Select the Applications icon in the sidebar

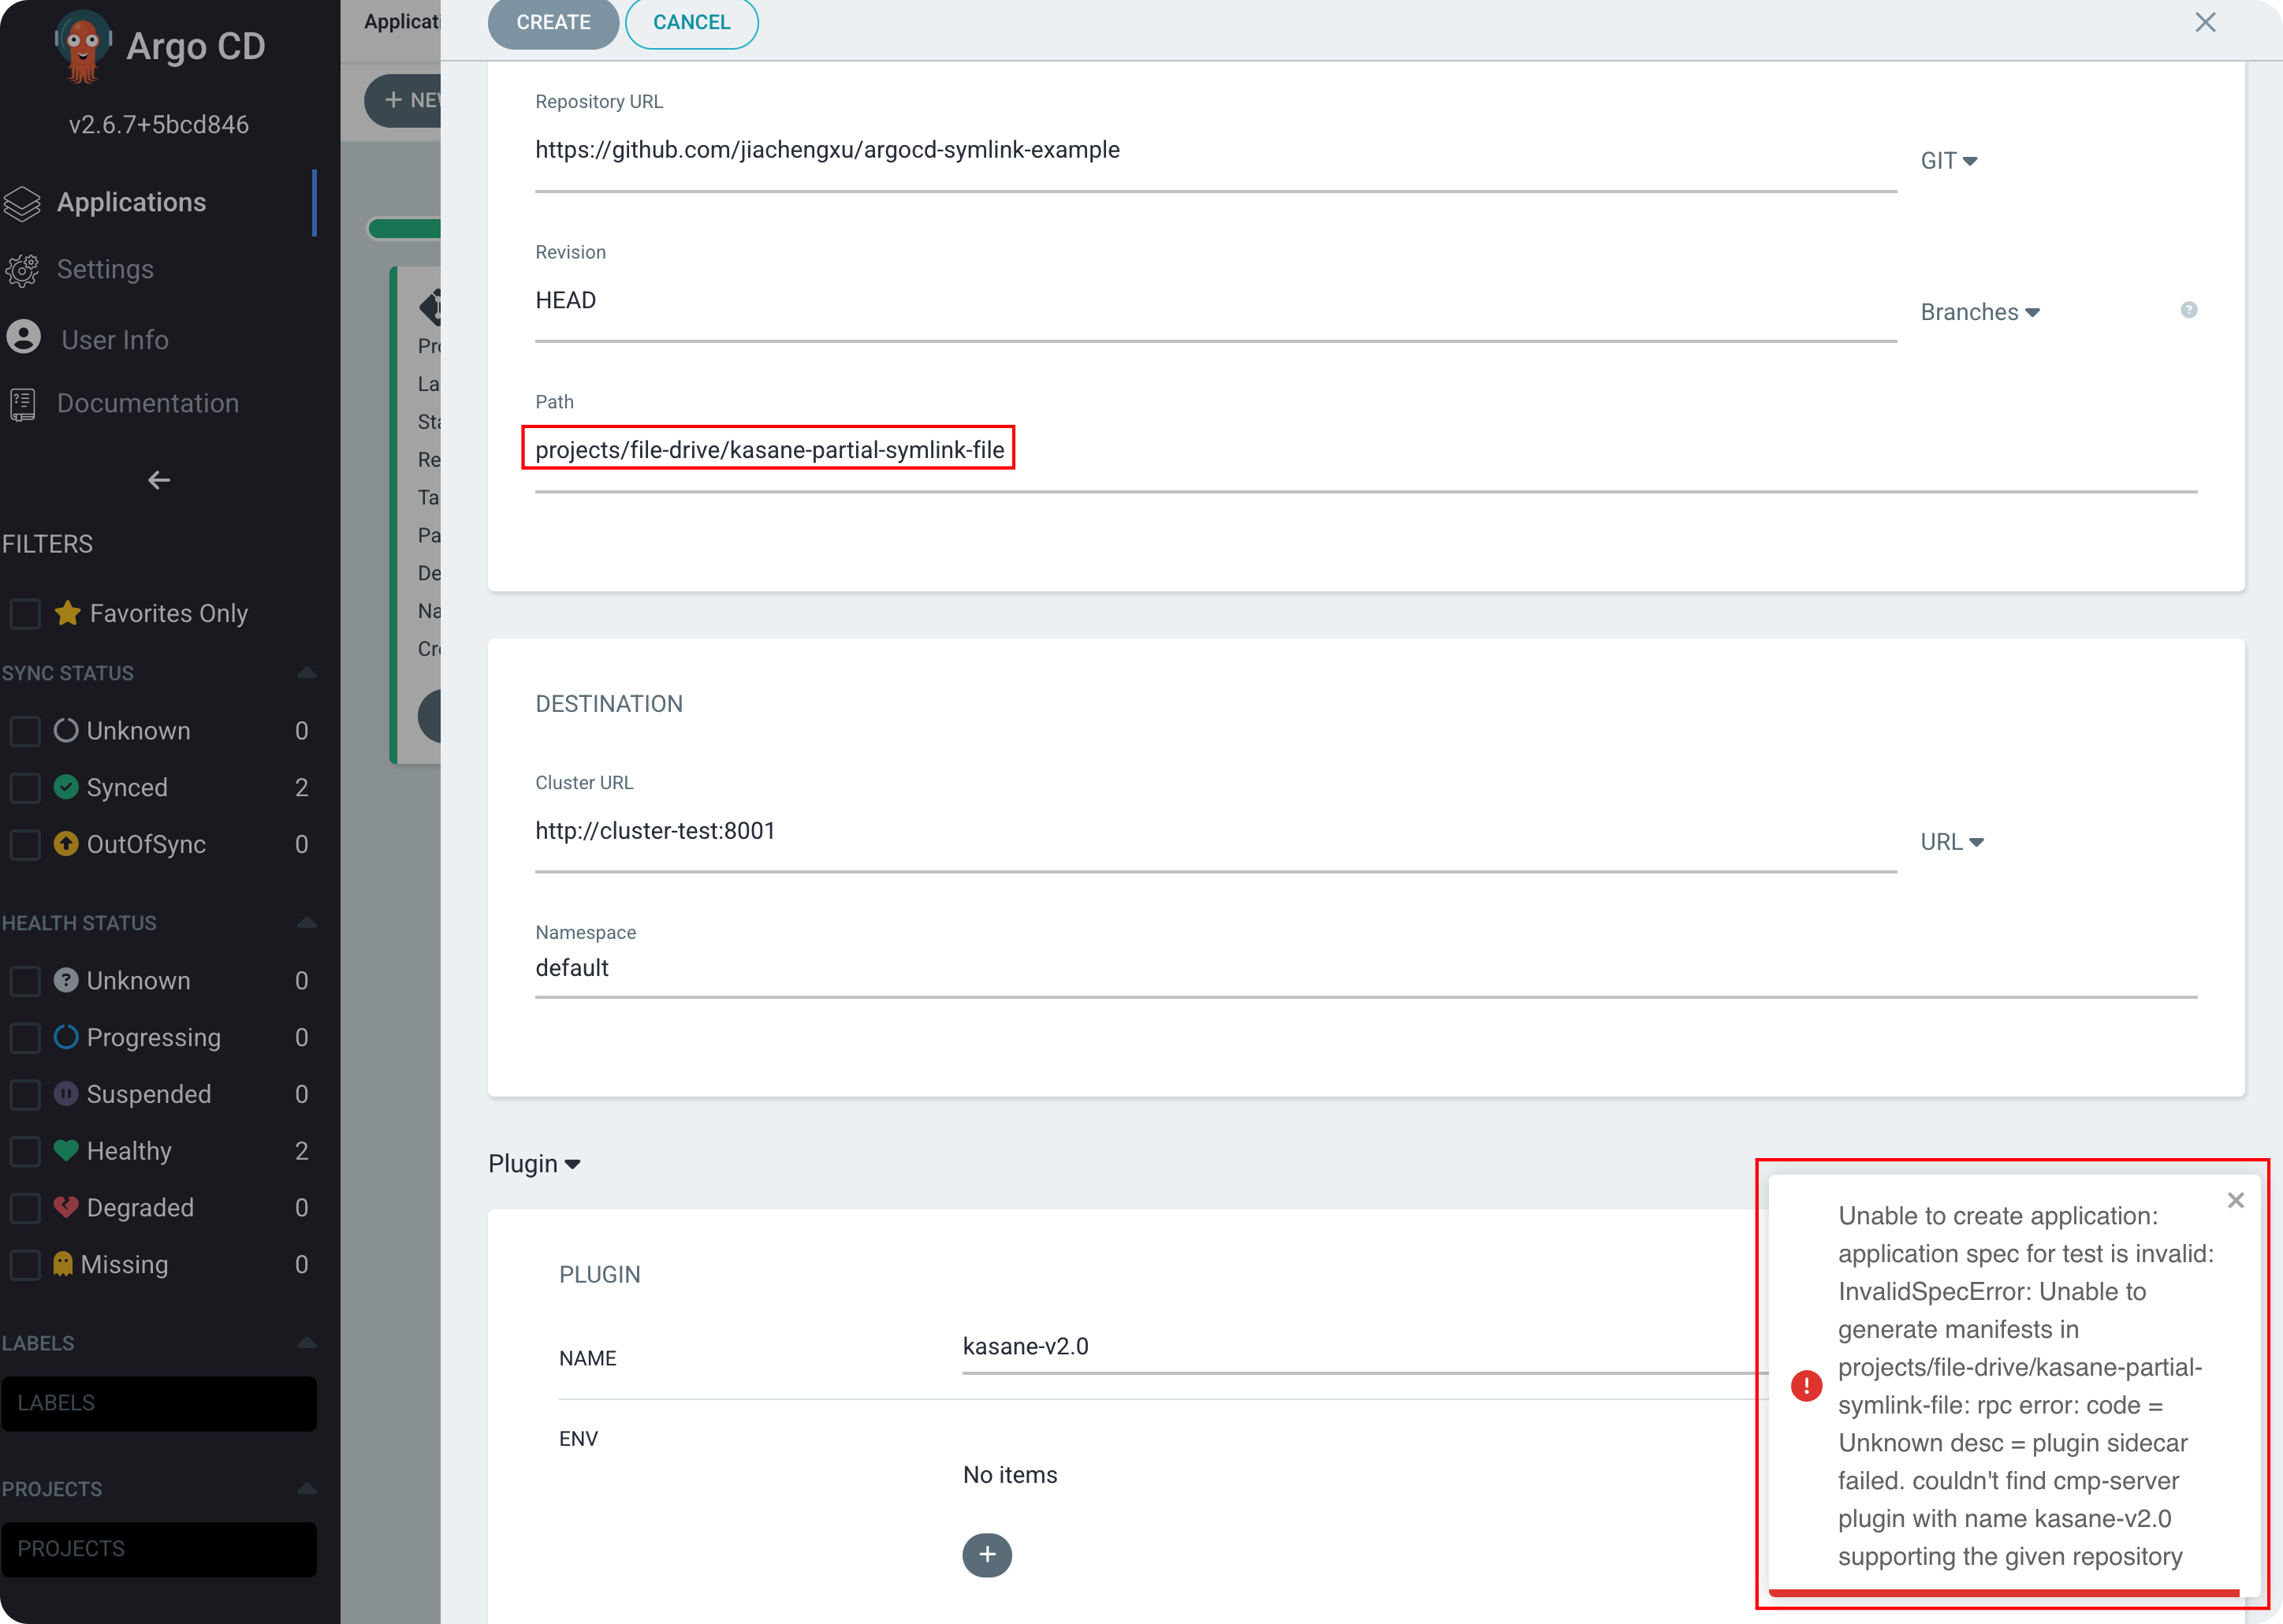click(x=23, y=202)
